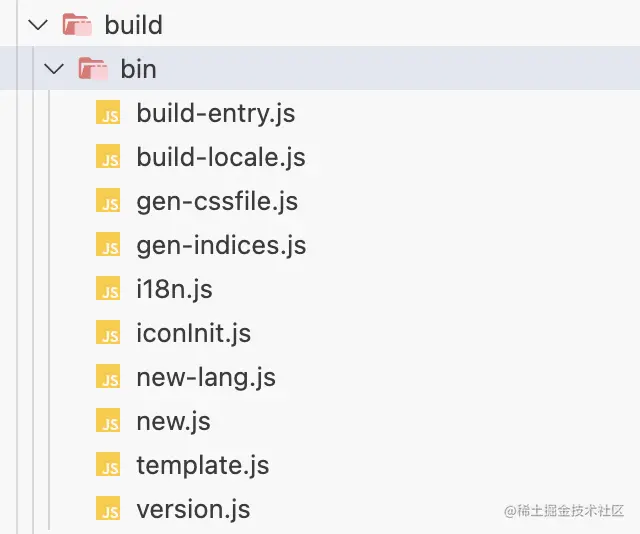Select the build folder label
The image size is (640, 534).
[x=133, y=25]
